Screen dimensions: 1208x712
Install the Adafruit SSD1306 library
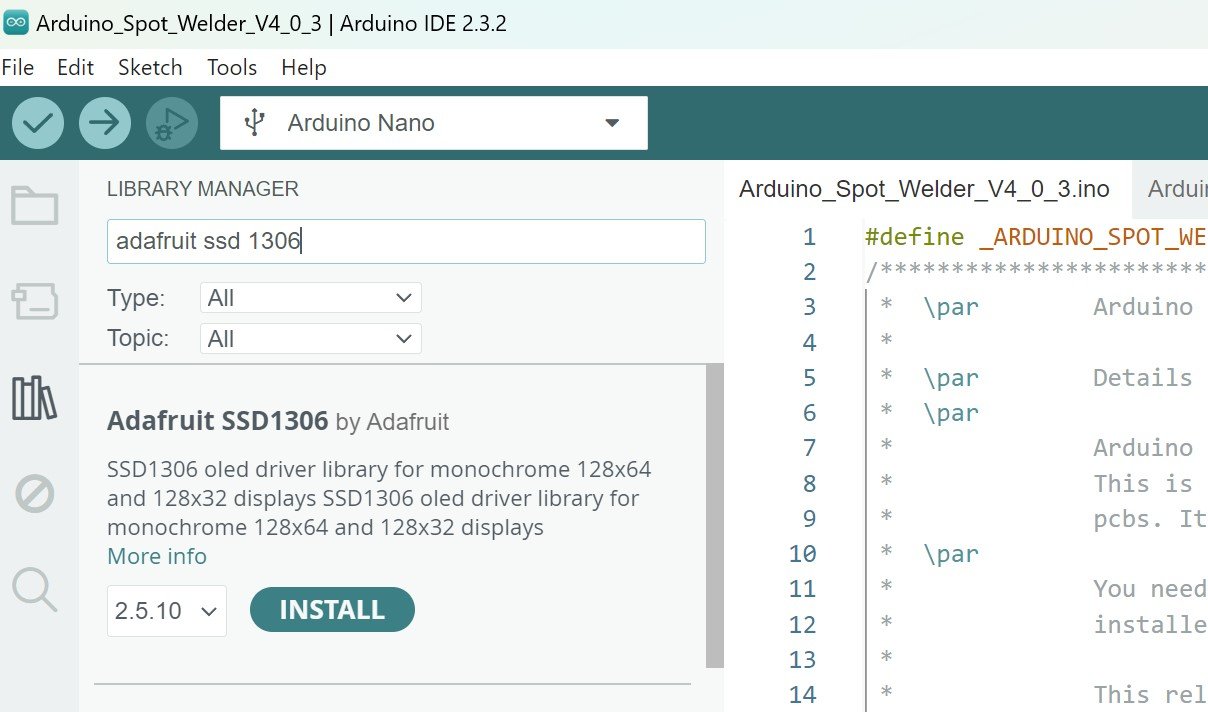pos(332,610)
